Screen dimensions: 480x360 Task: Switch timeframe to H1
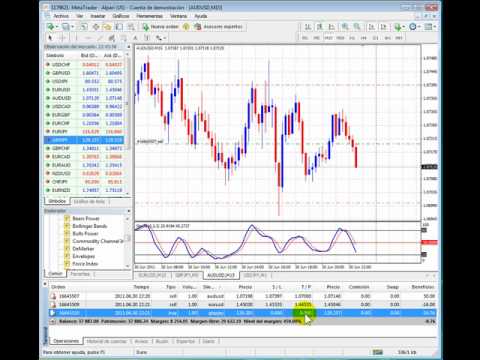click(352, 38)
